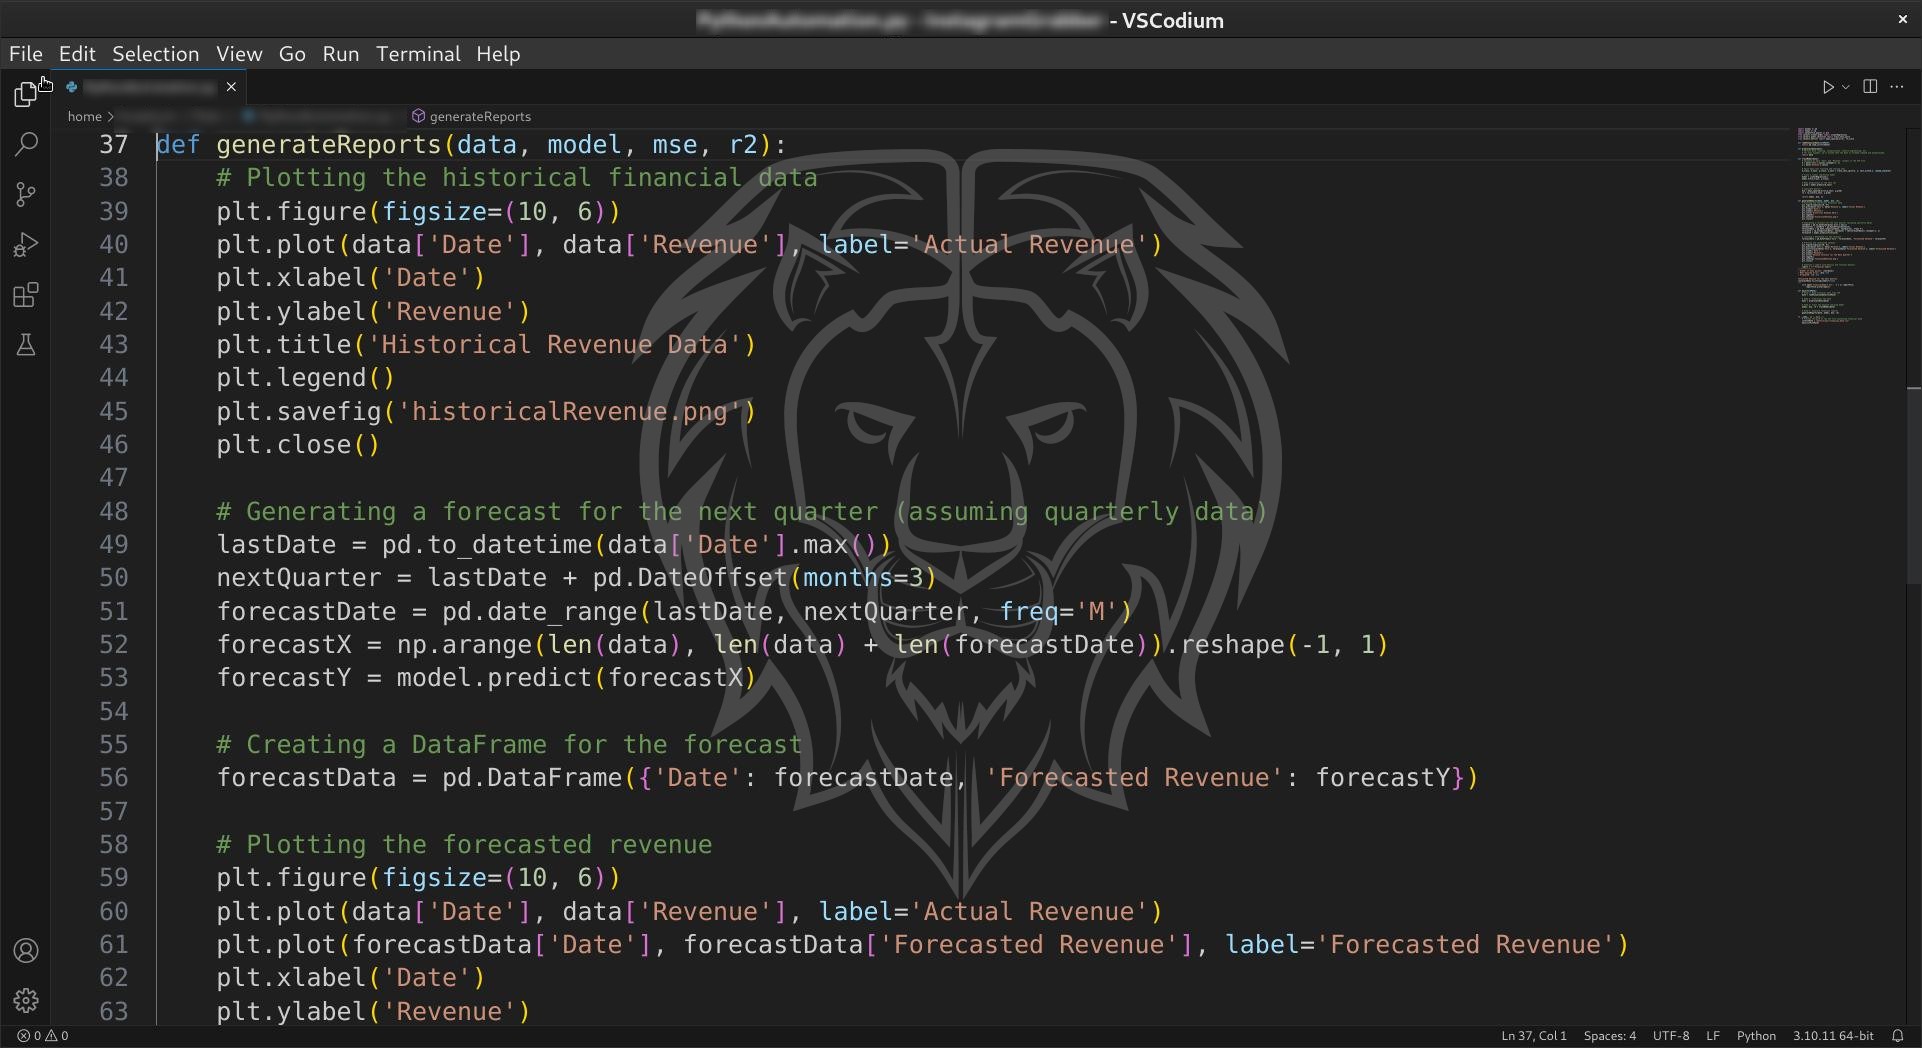Screen dimensions: 1922x1048
Task: Open the notifications bell
Action: coord(1898,1036)
